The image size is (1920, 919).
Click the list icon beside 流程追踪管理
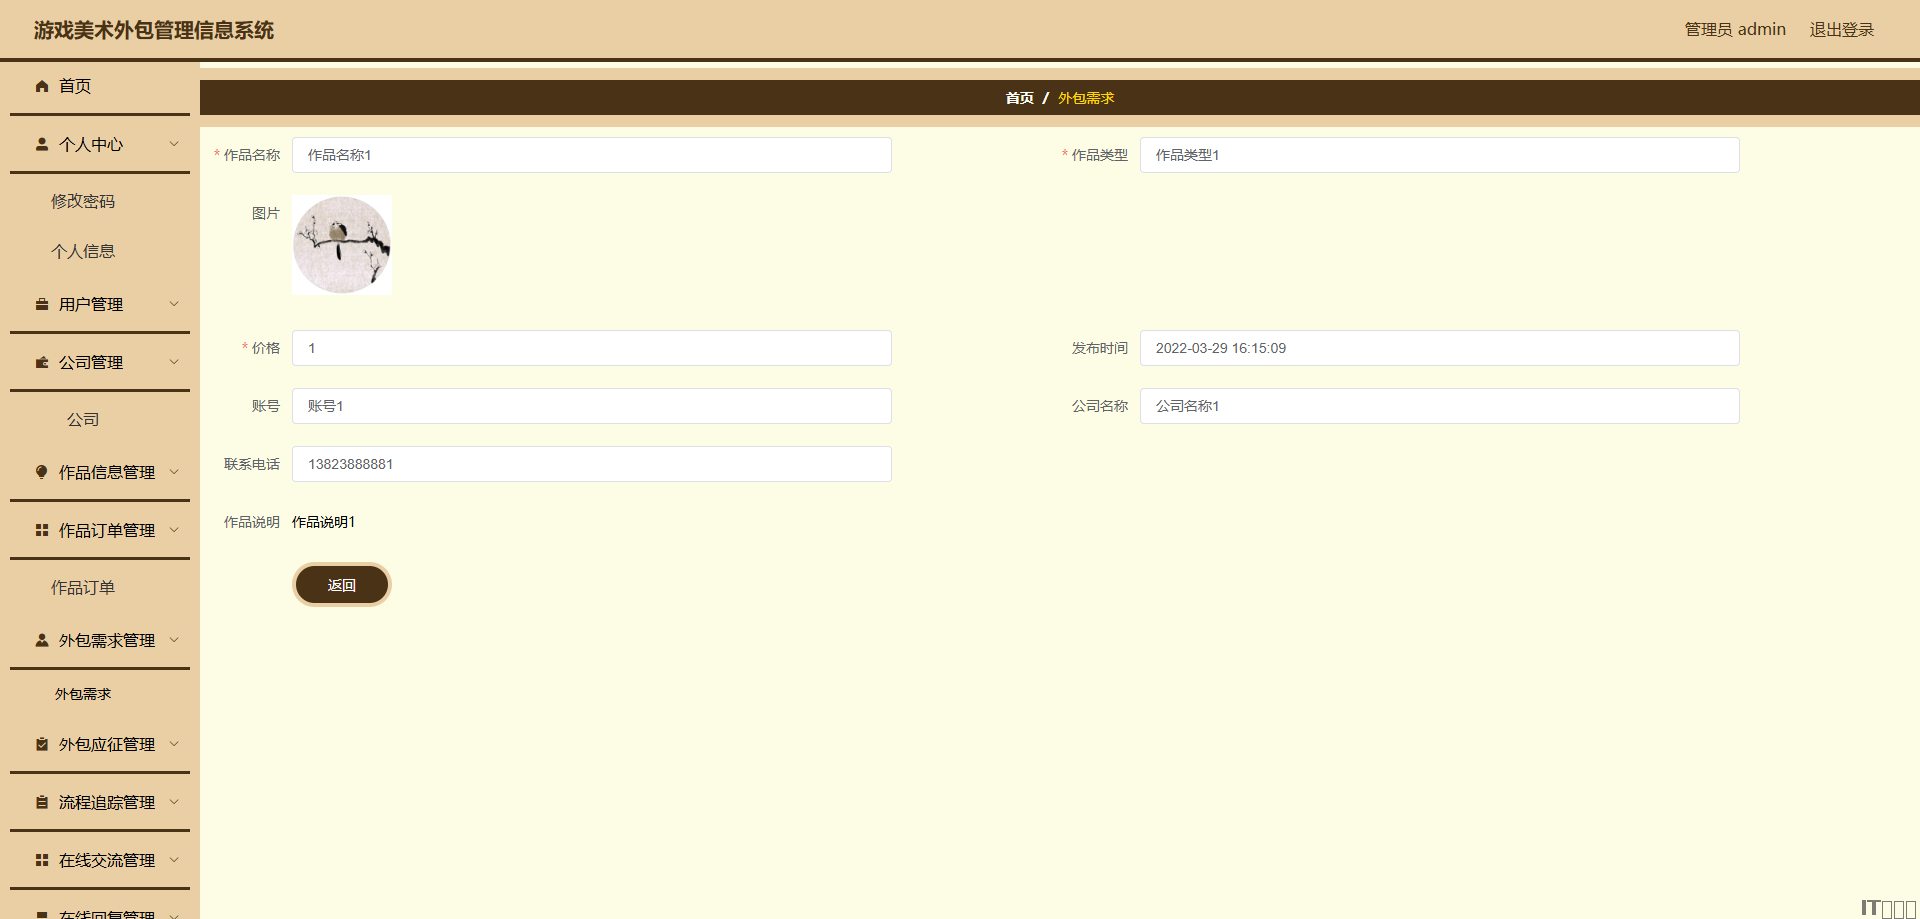pos(42,802)
